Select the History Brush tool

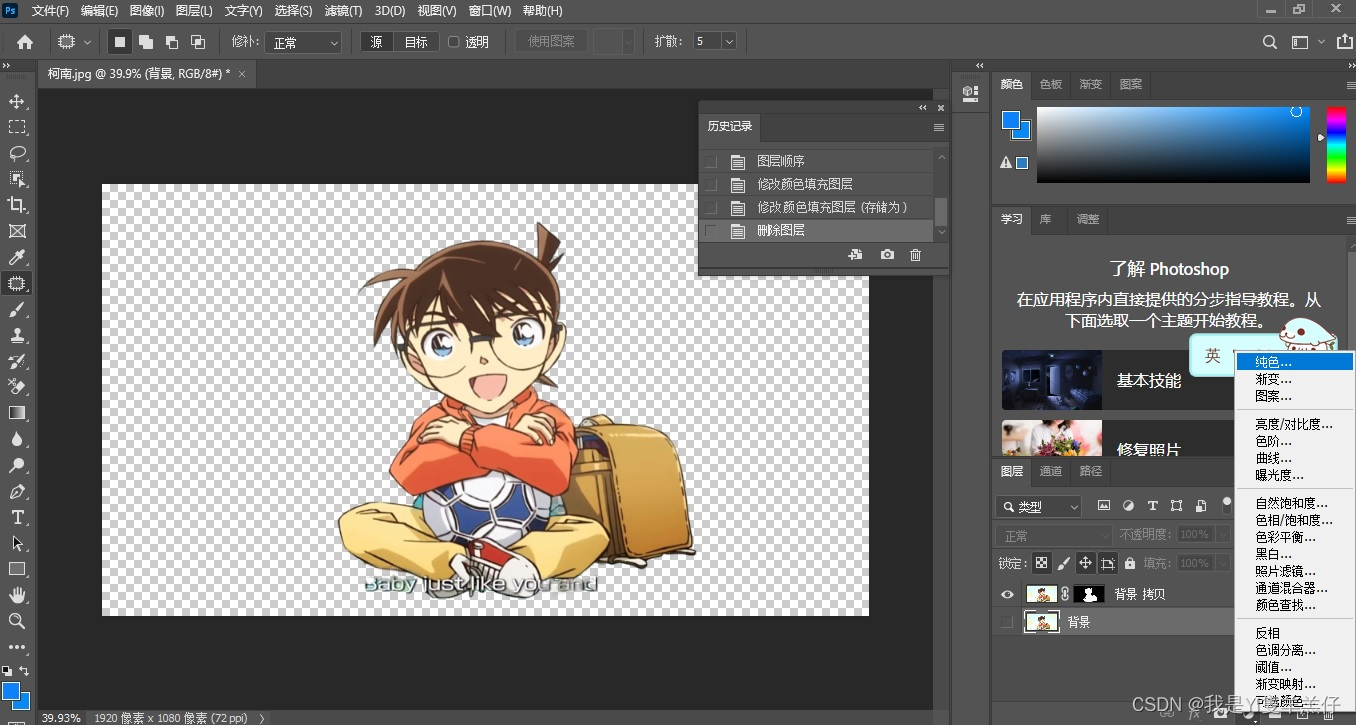tap(17, 362)
